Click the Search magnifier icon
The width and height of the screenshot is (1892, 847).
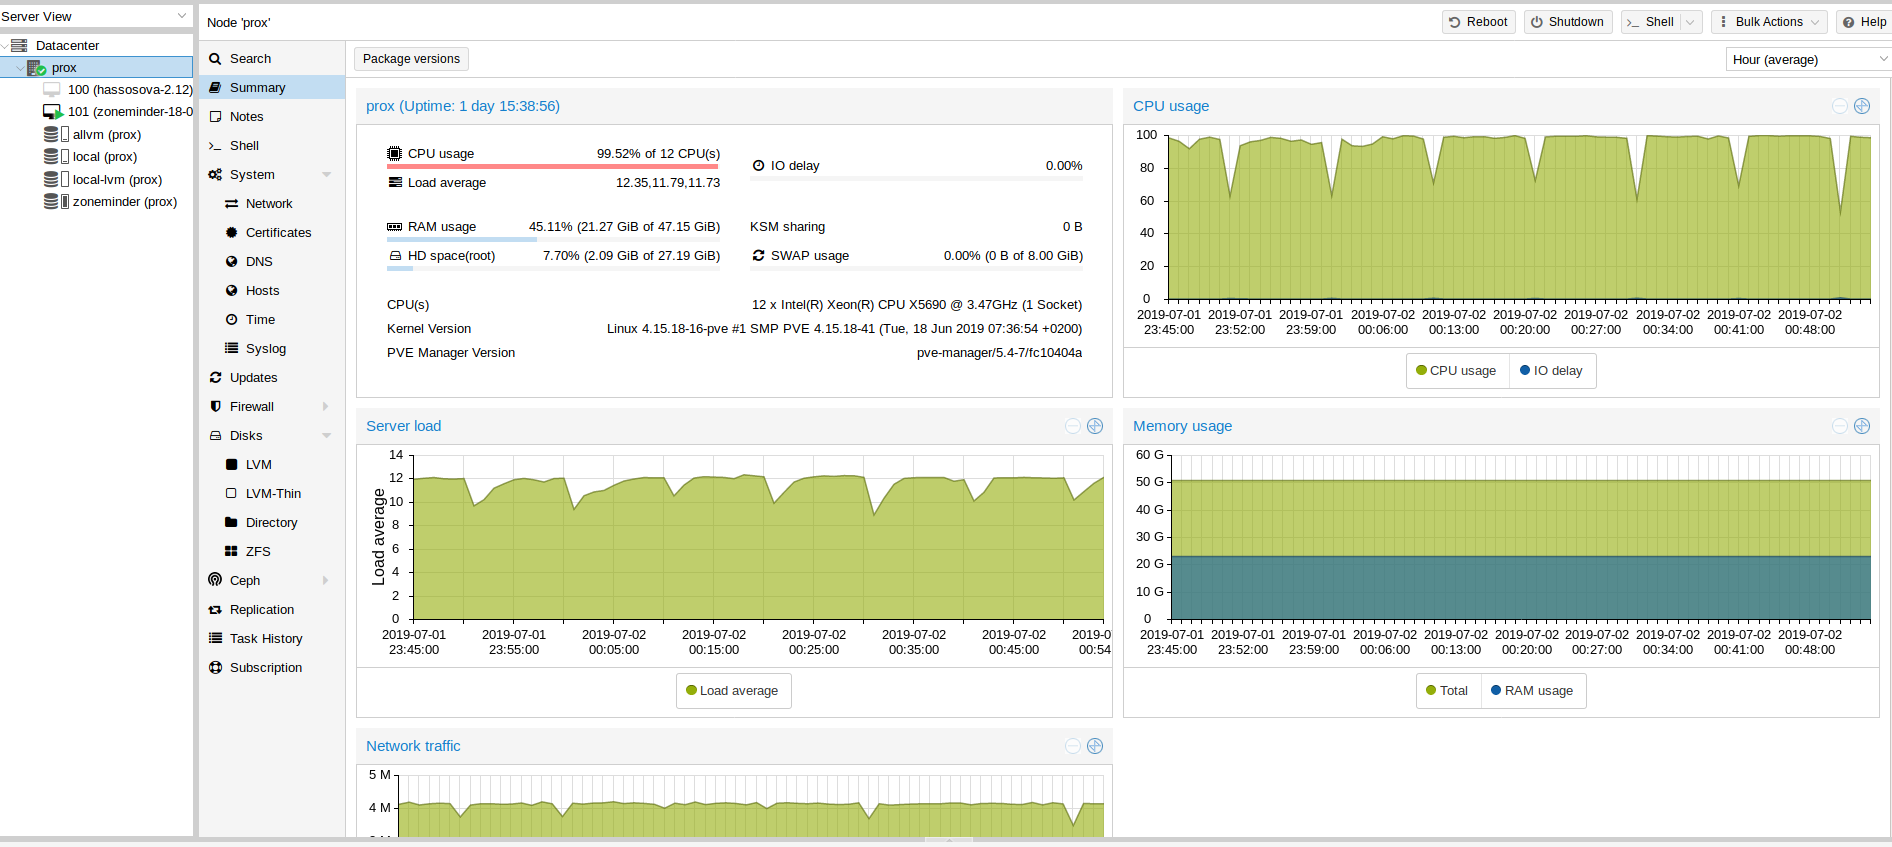click(x=215, y=59)
